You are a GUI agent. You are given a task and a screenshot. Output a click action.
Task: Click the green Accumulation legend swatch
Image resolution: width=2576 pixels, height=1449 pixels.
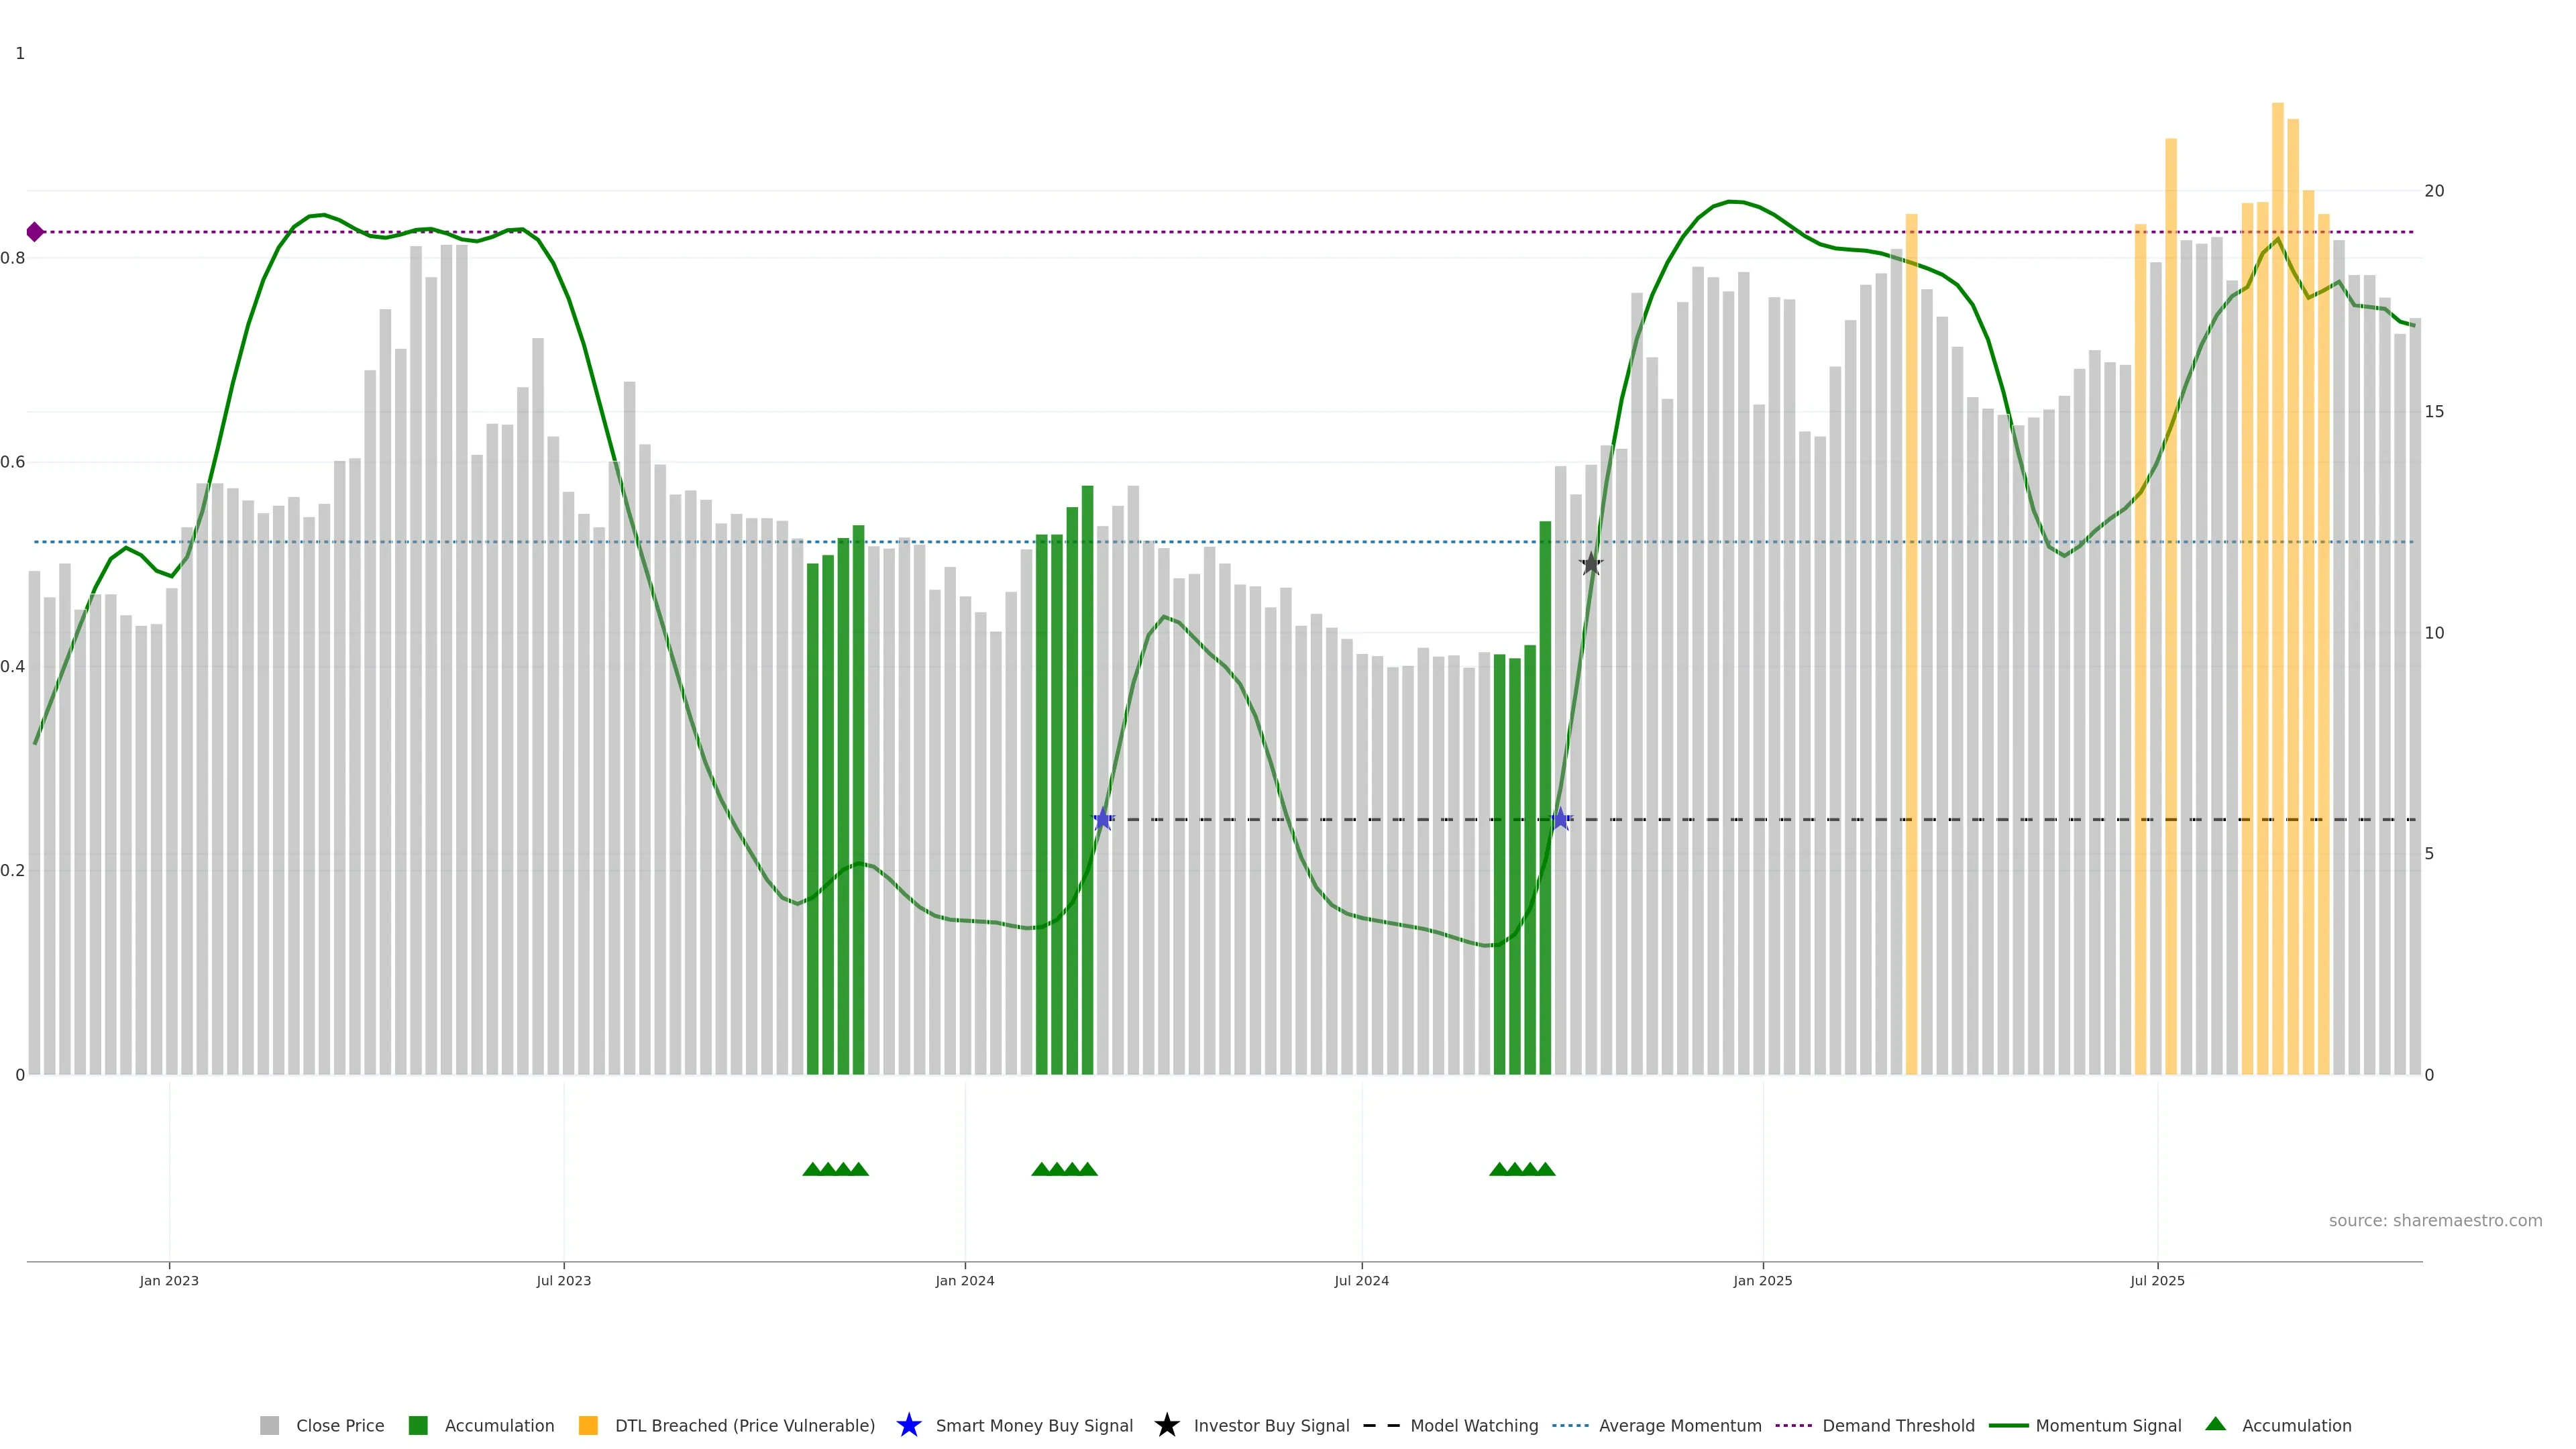pyautogui.click(x=418, y=1425)
